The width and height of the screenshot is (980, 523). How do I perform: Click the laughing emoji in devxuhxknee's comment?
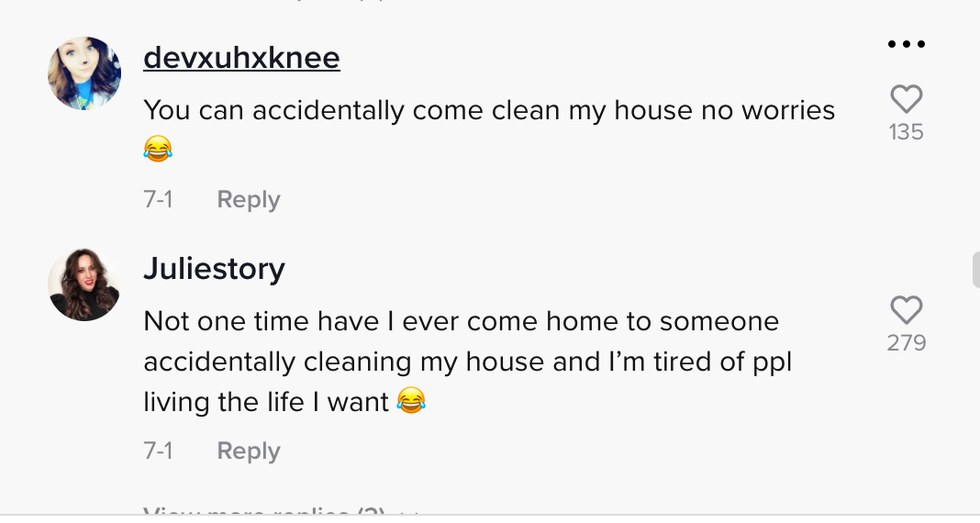158,150
